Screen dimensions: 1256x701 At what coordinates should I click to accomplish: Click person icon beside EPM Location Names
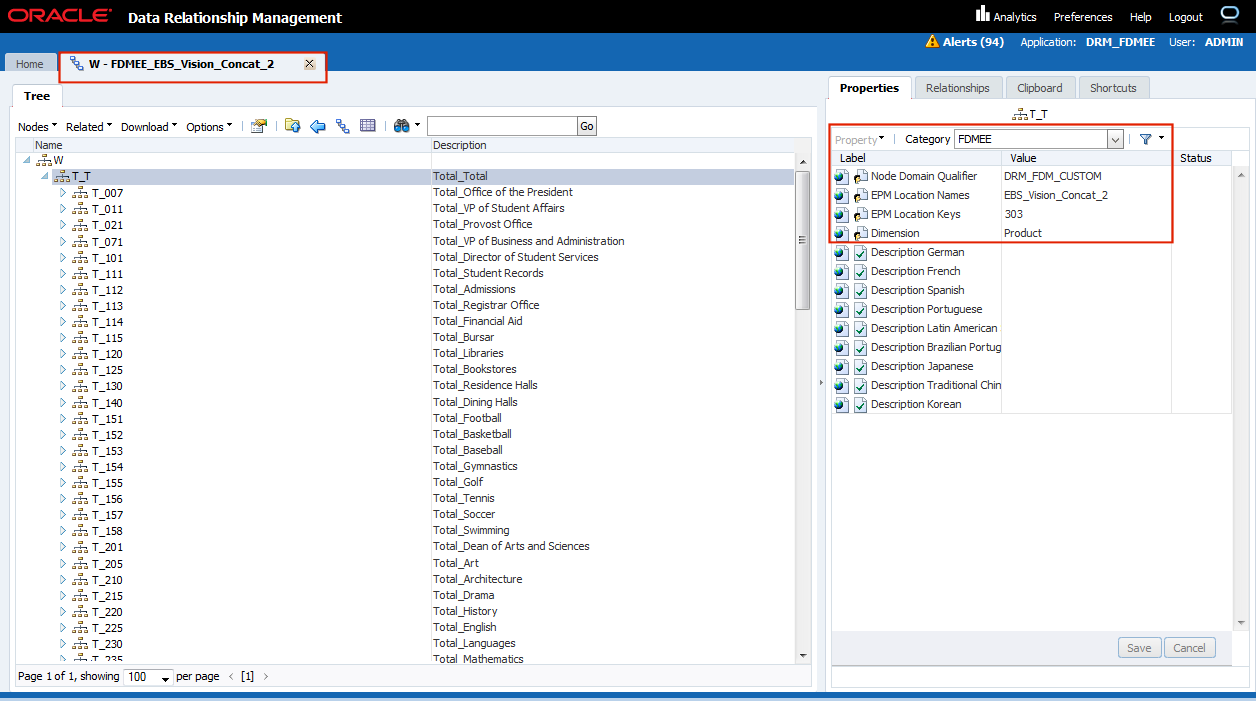pos(860,195)
